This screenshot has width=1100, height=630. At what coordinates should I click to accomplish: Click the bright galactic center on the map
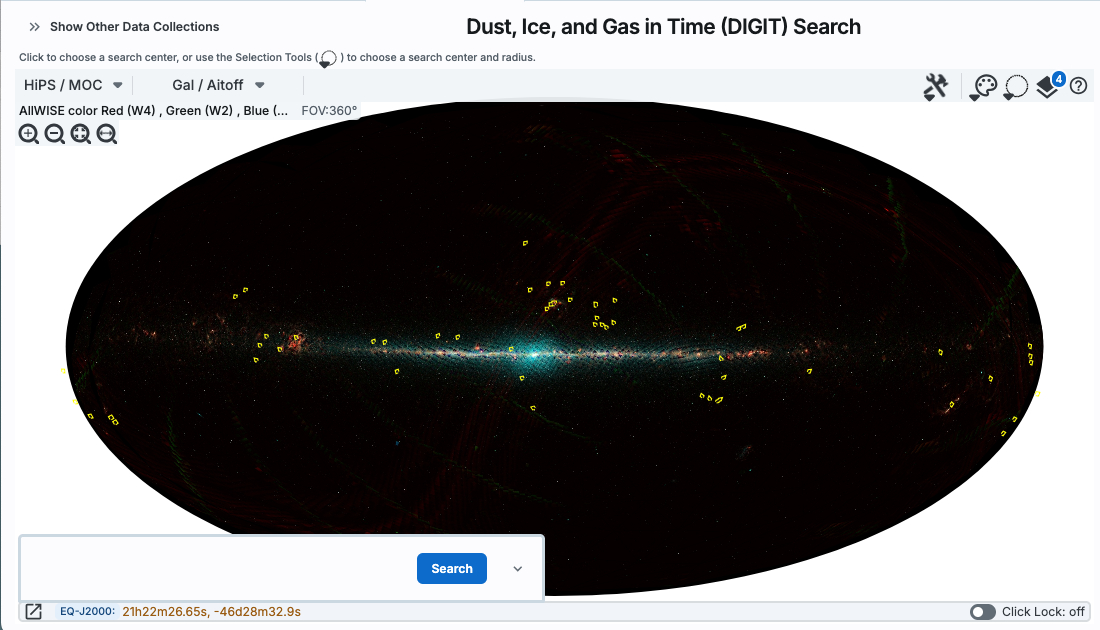point(531,353)
